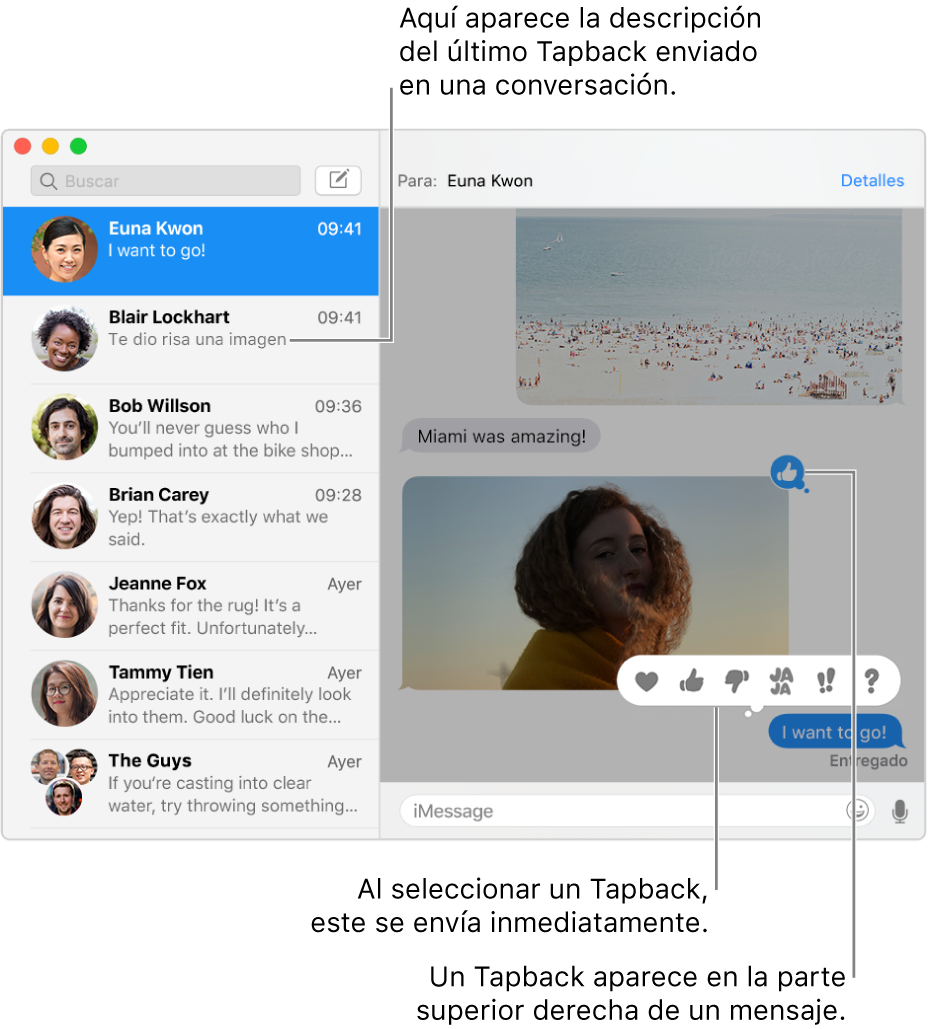The width and height of the screenshot is (931, 1029).
Task: Open the Tammy Tien conversation name
Action: point(161,672)
